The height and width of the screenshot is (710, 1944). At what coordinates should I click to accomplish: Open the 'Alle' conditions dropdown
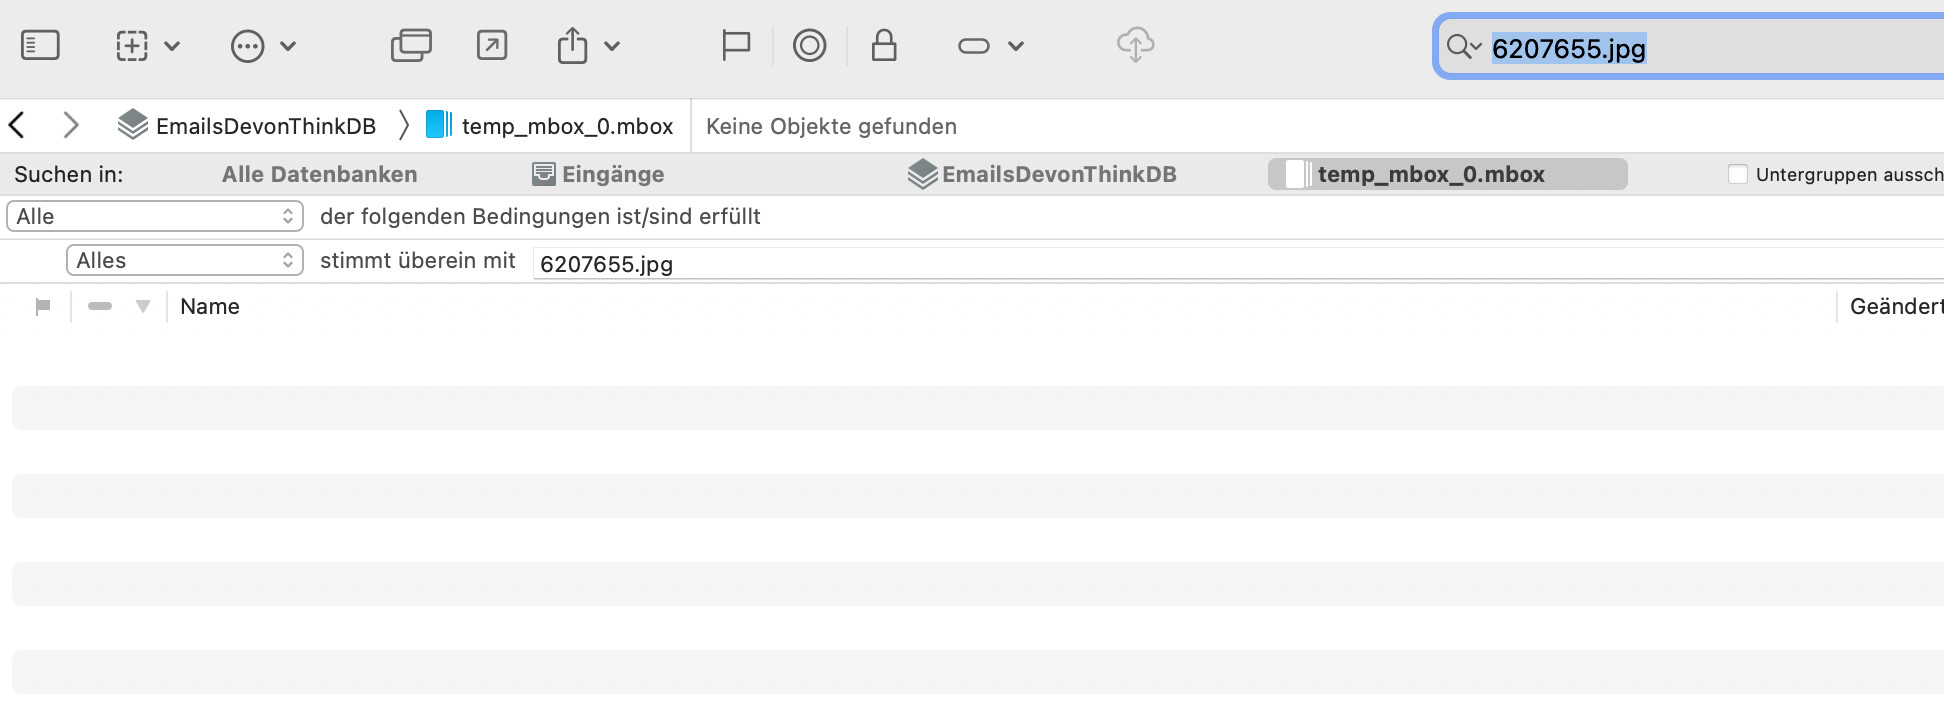tap(155, 216)
